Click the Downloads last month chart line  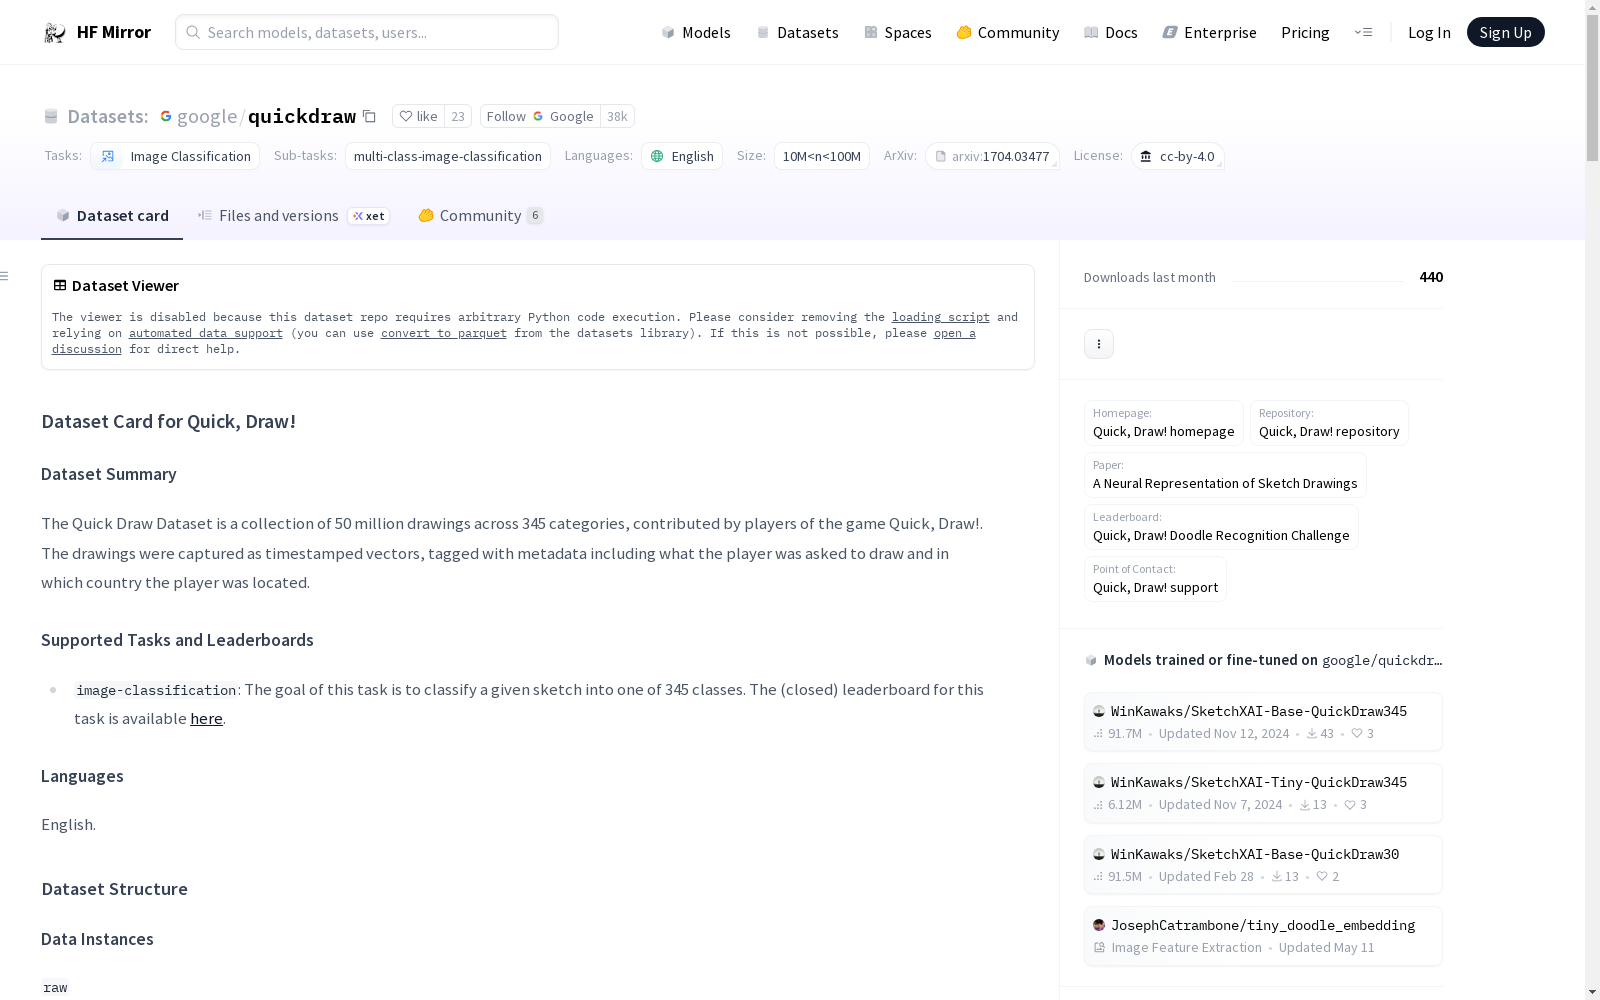pyautogui.click(x=1317, y=280)
